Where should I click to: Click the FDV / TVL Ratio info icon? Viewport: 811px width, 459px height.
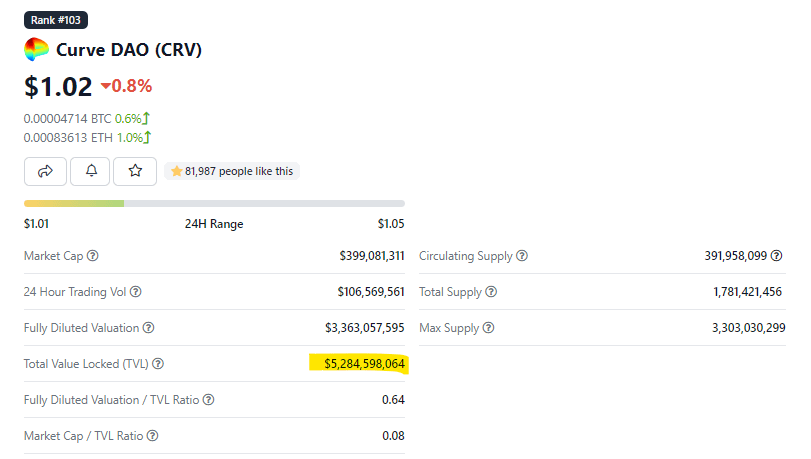coord(208,400)
